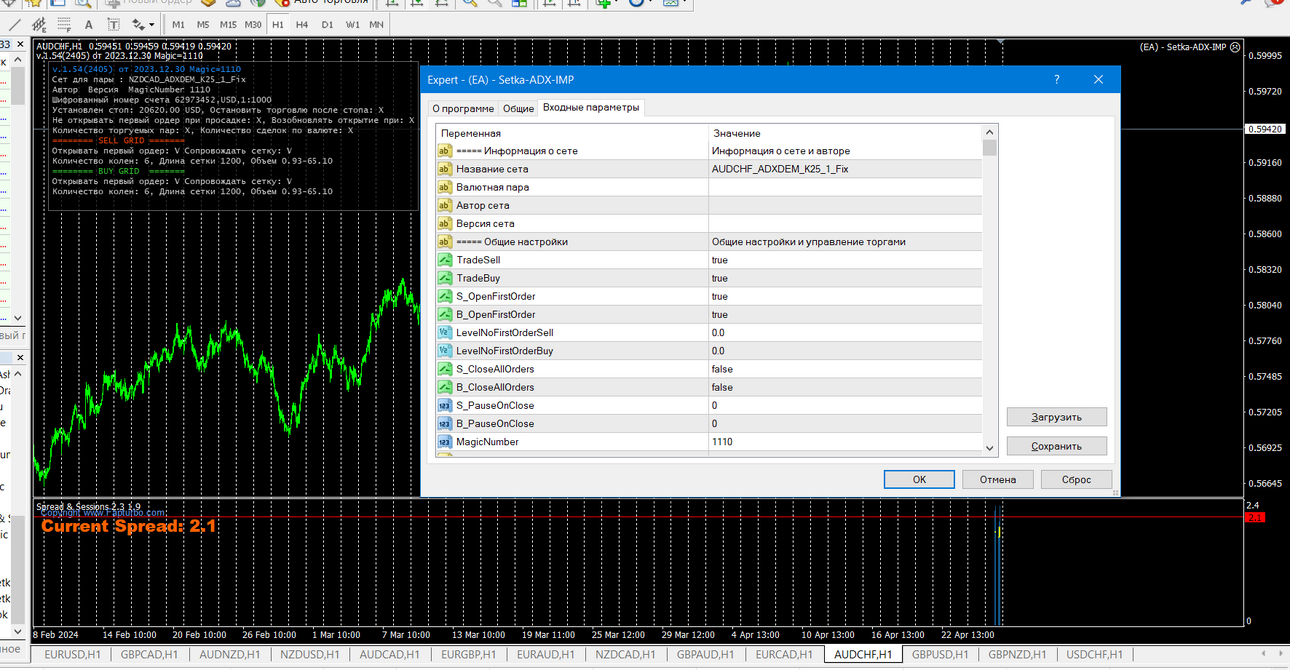The height and width of the screenshot is (670, 1290).
Task: Switch chart timeframe to M1
Action: pyautogui.click(x=178, y=24)
